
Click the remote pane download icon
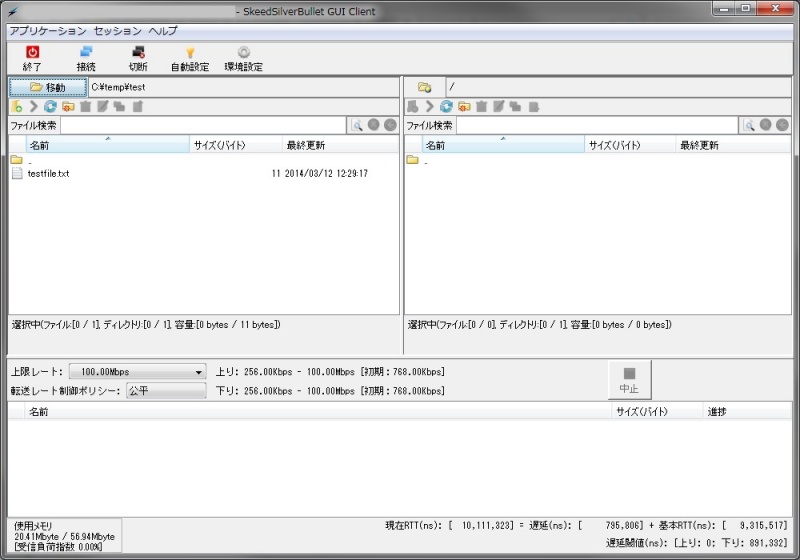(x=412, y=106)
